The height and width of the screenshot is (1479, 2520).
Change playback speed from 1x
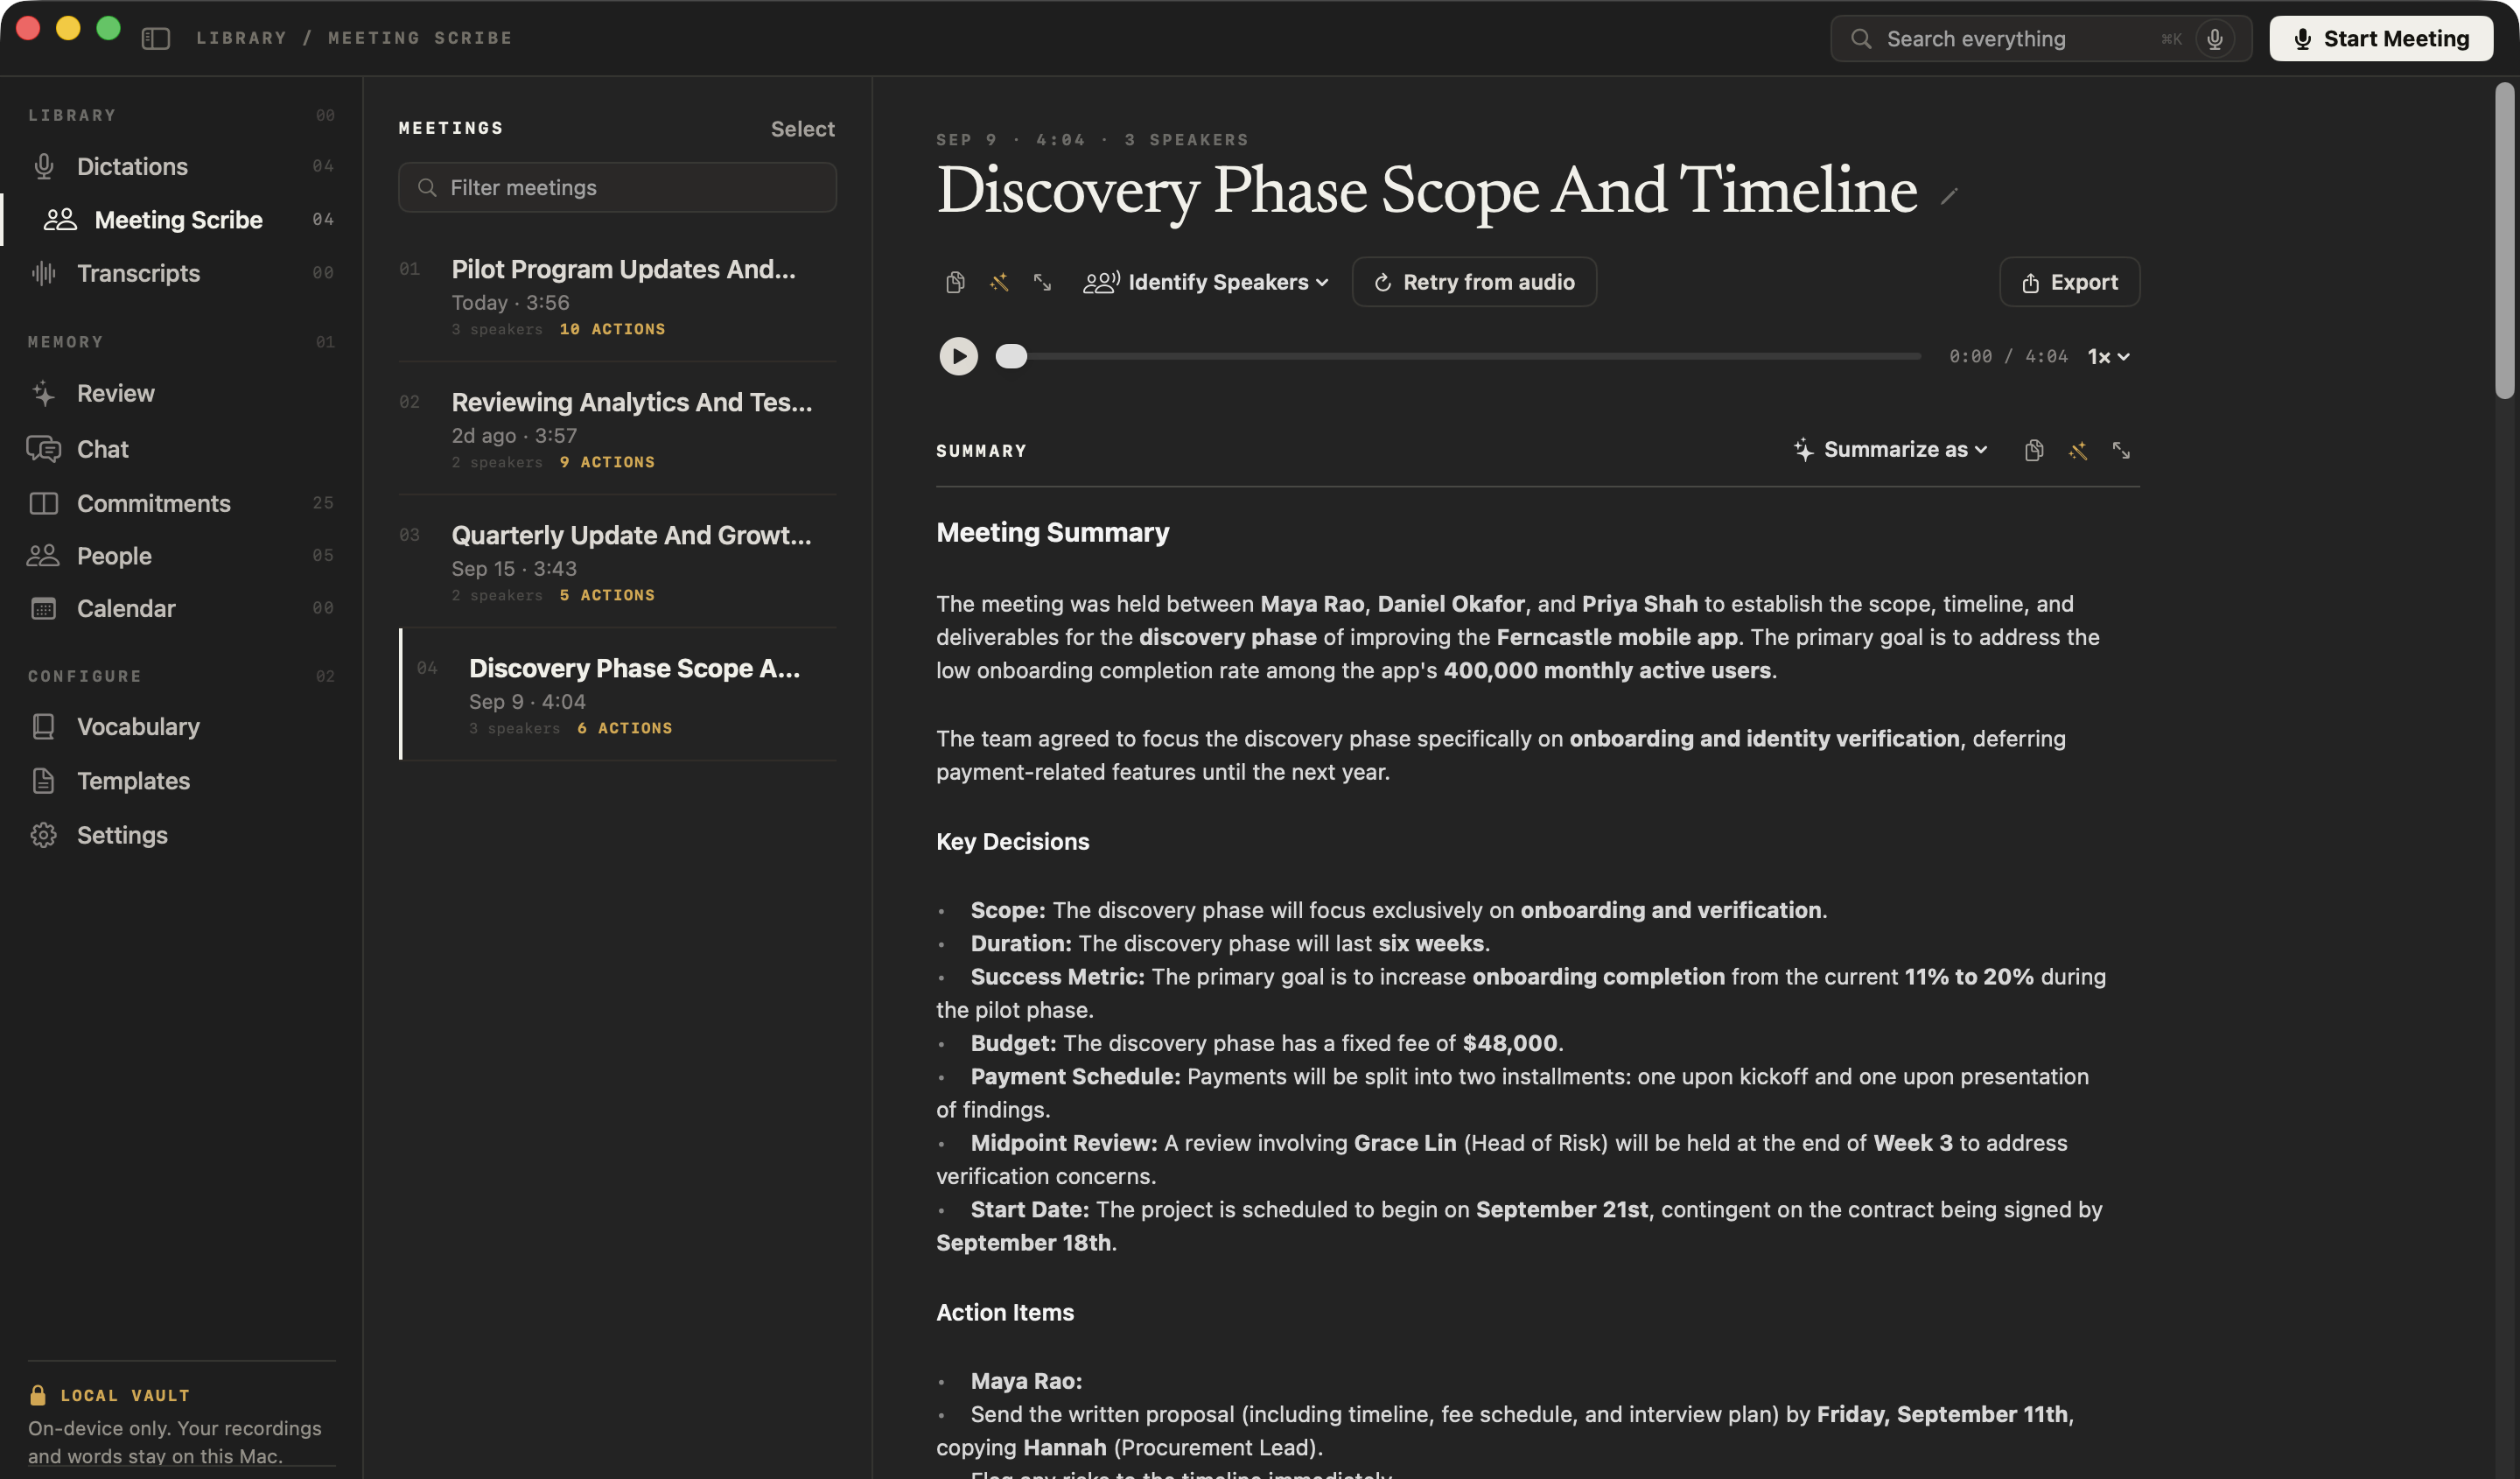pos(2108,357)
